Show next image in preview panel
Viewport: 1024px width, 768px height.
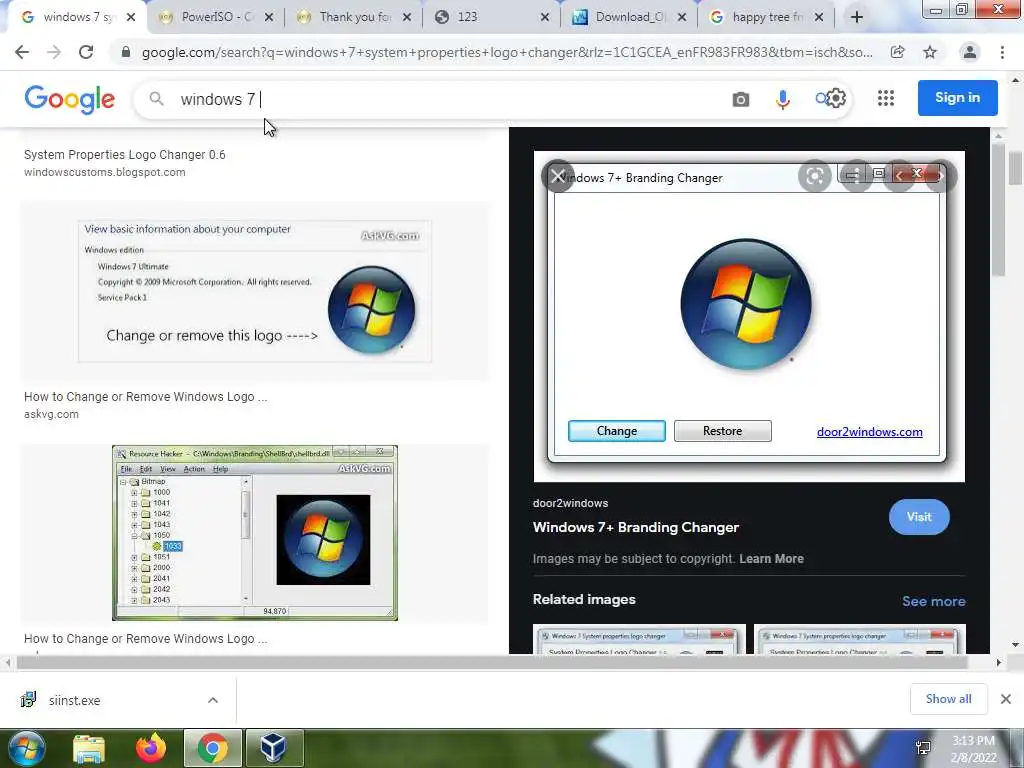coord(940,176)
